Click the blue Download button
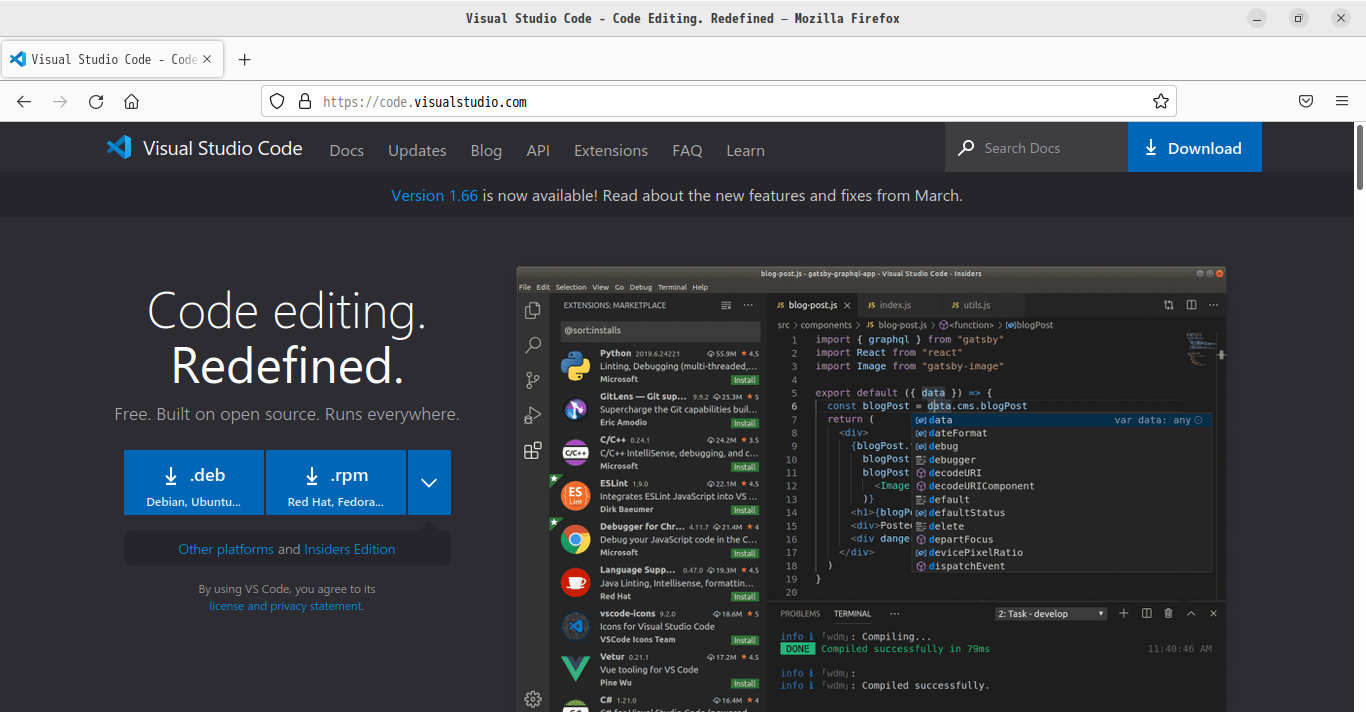Image resolution: width=1366 pixels, height=712 pixels. (x=1194, y=148)
